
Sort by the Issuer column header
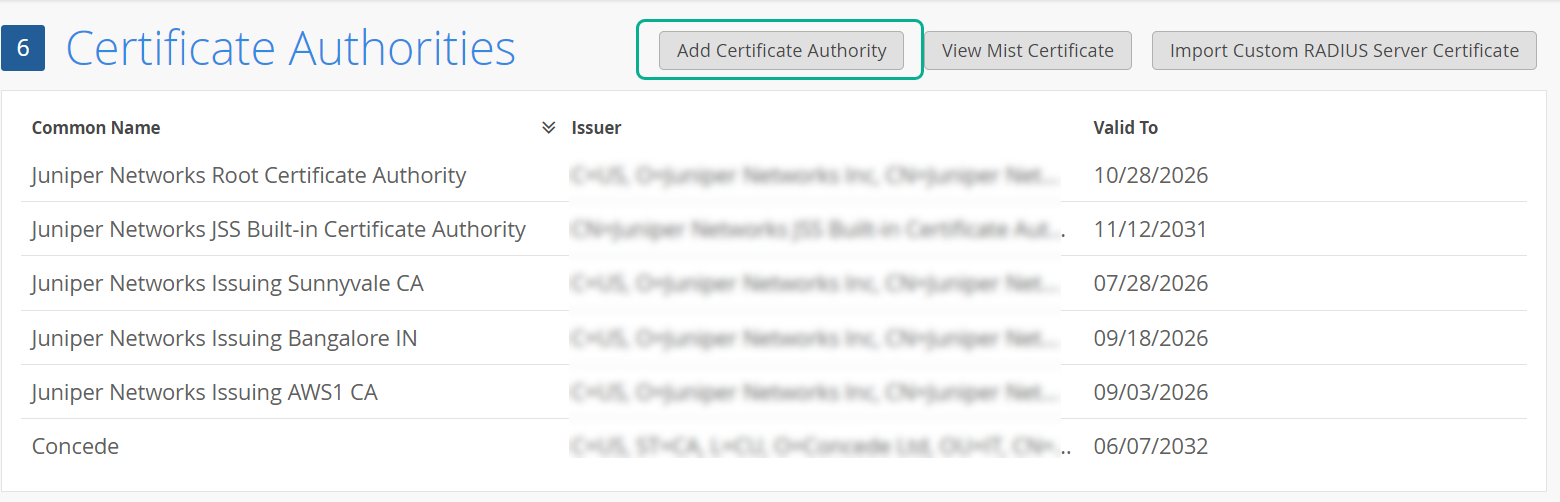(596, 128)
